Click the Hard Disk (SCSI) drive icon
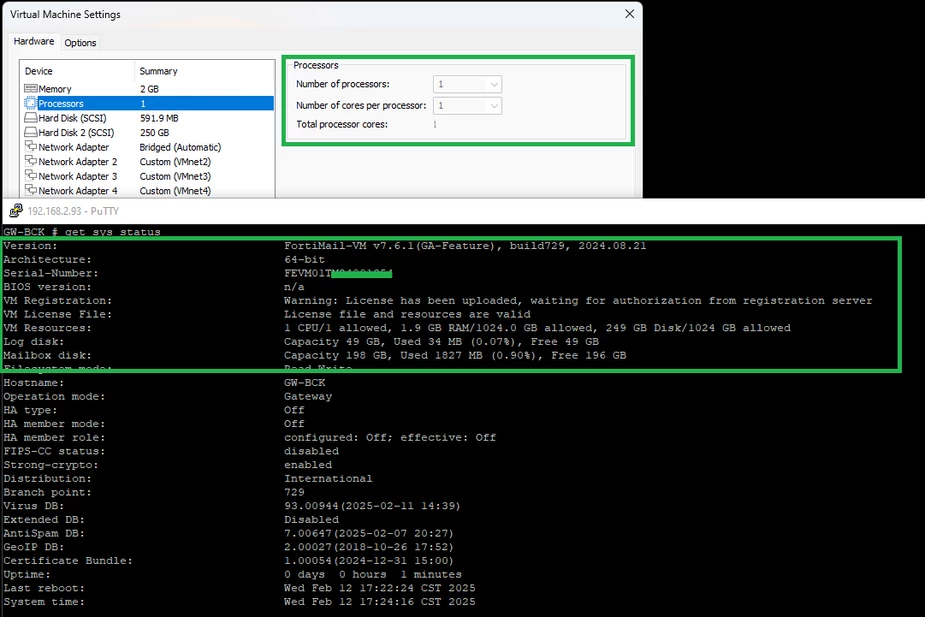Screen dimensions: 925x617 31,118
